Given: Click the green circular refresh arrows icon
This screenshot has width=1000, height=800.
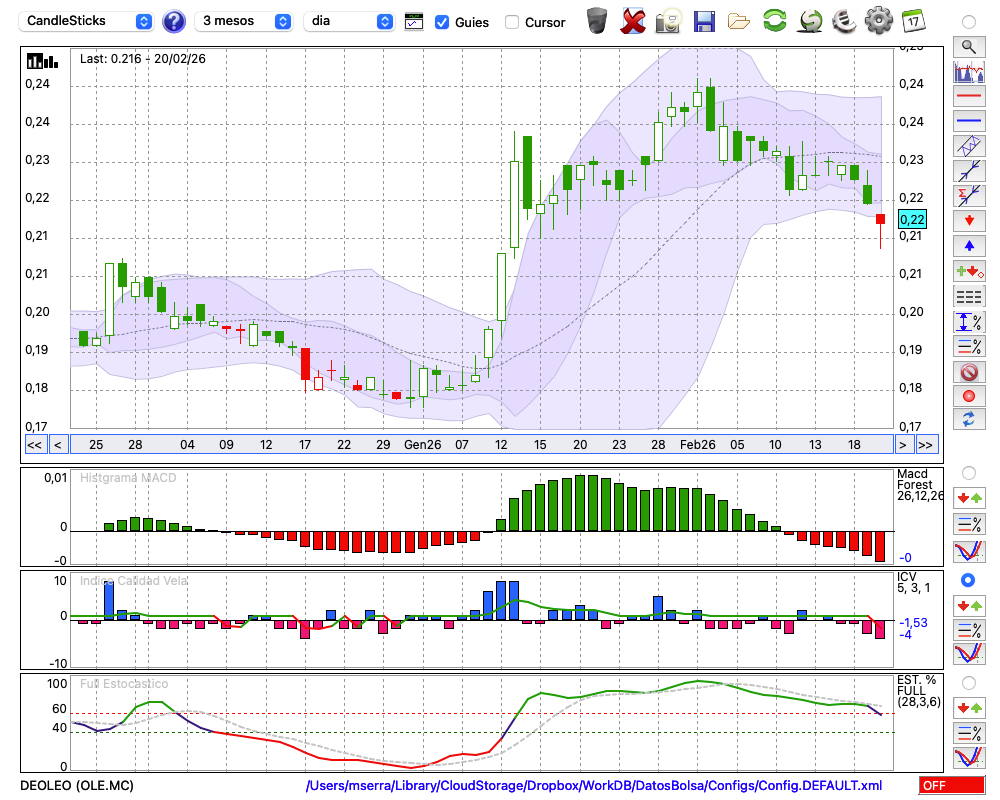Looking at the screenshot, I should pyautogui.click(x=774, y=21).
